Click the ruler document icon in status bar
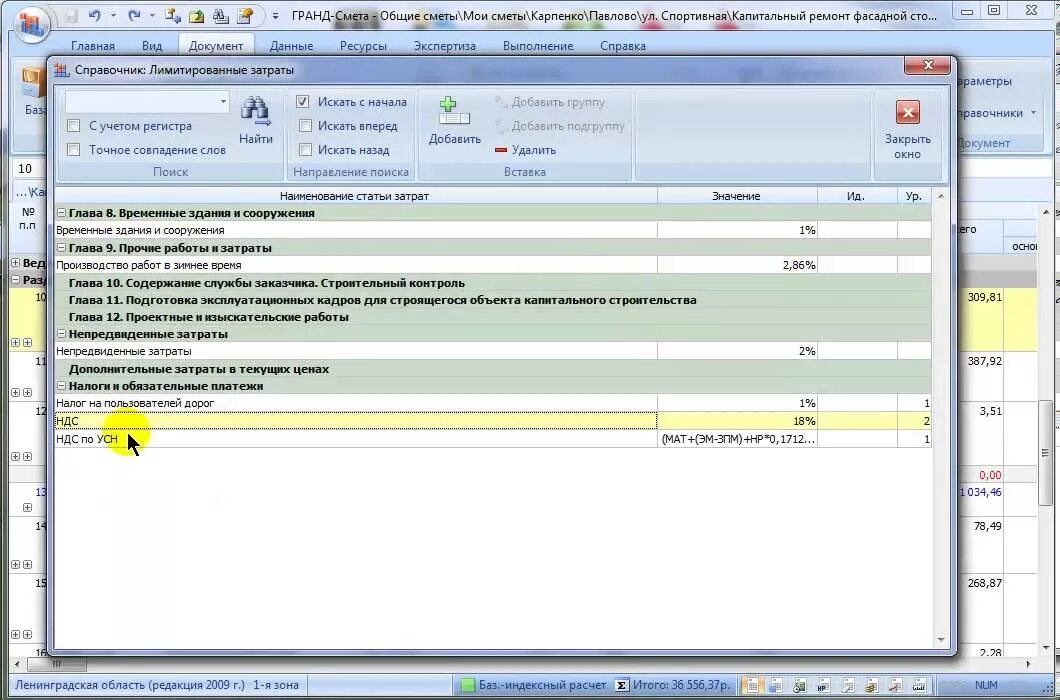Image resolution: width=1060 pixels, height=700 pixels. click(919, 685)
